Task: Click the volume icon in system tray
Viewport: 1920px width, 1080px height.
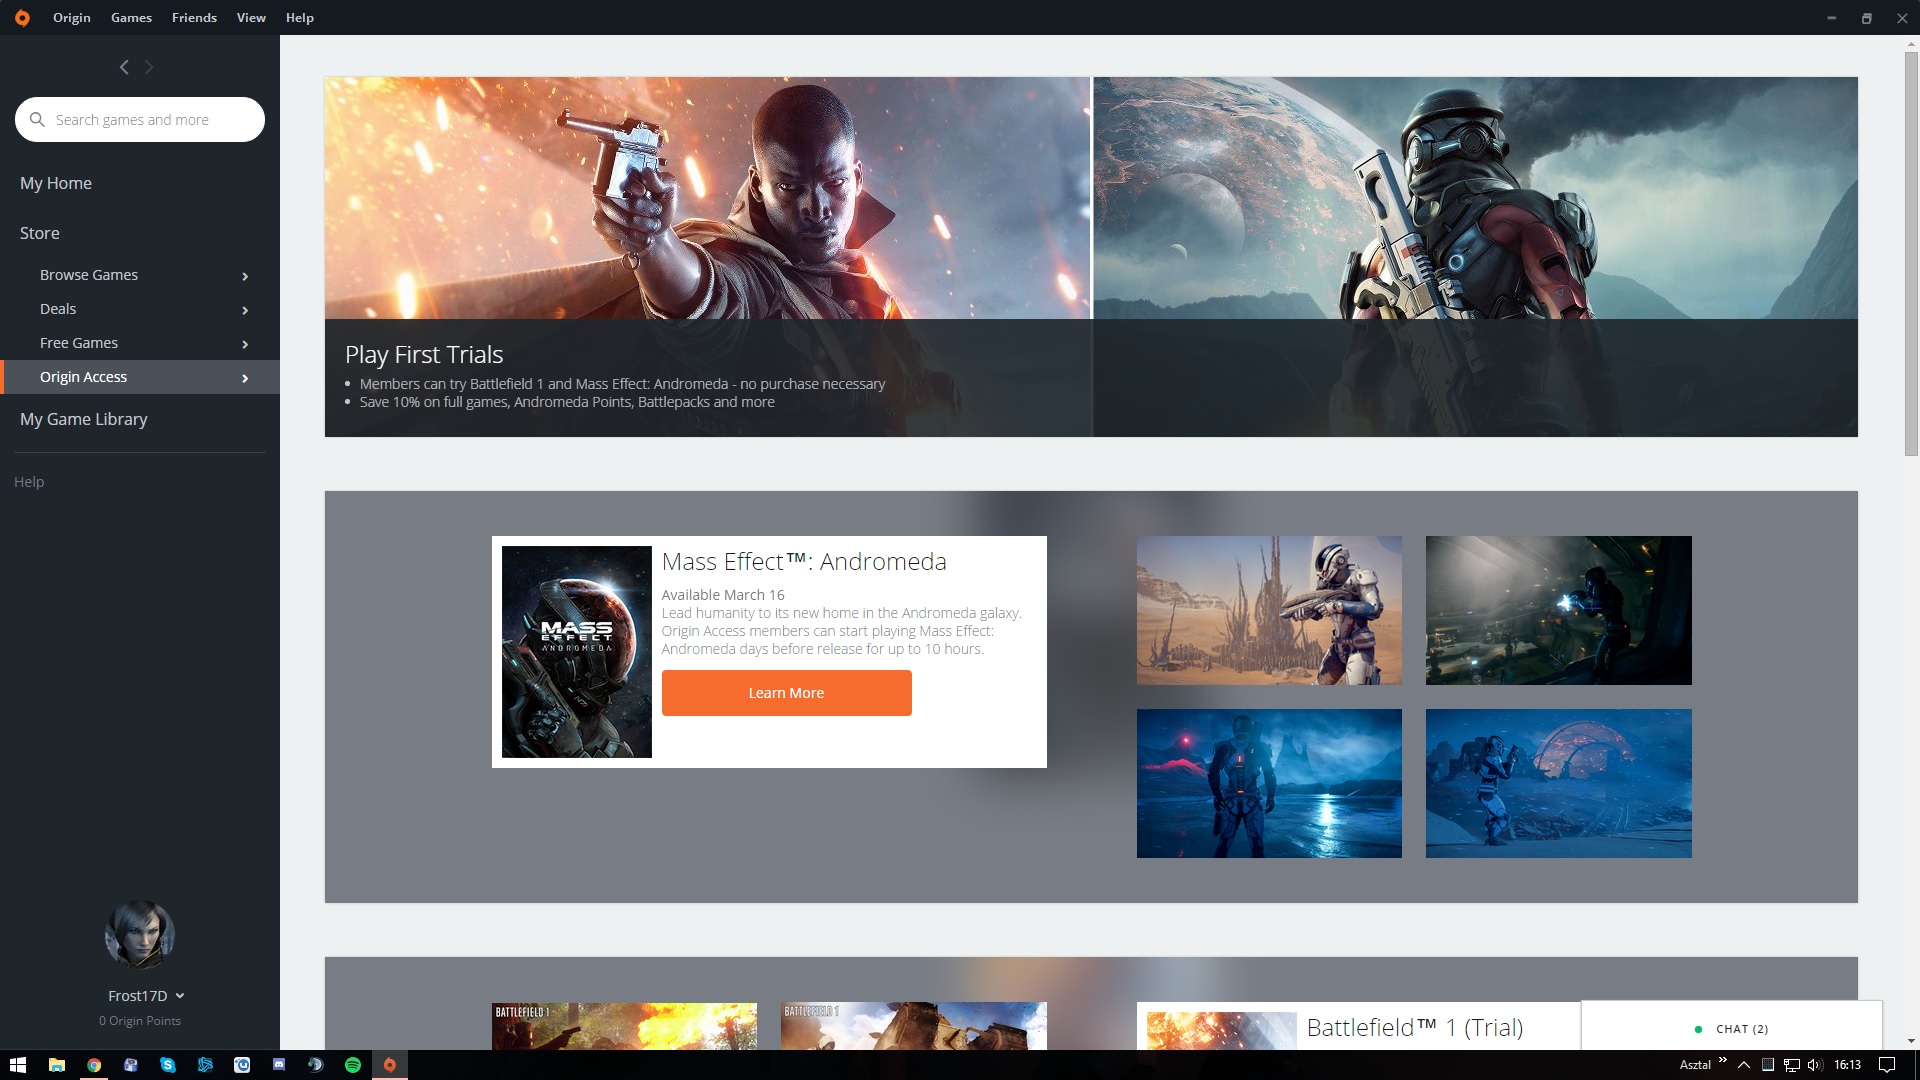Action: pos(1815,1065)
